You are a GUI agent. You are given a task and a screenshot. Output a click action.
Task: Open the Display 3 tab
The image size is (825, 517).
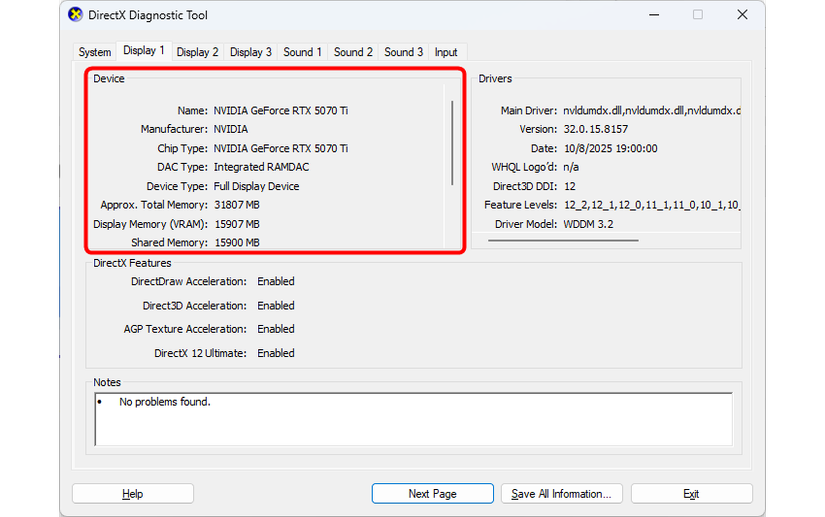[250, 52]
